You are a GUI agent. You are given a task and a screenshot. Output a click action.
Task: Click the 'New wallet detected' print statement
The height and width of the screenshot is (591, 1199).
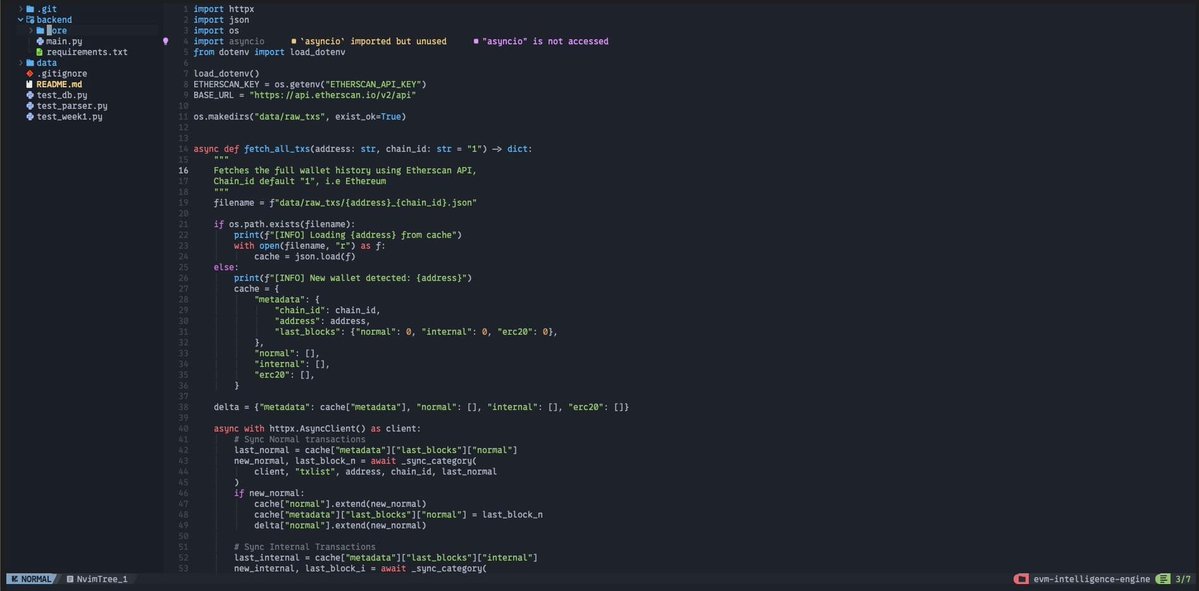pyautogui.click(x=353, y=278)
